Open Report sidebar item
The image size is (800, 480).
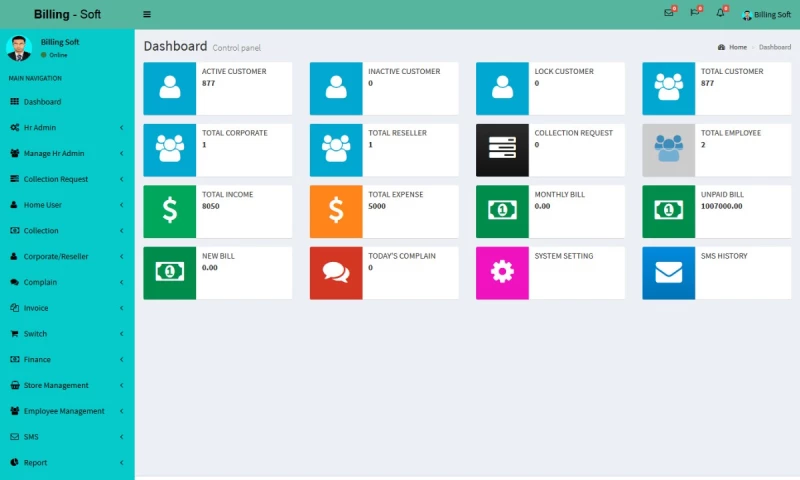tap(67, 462)
